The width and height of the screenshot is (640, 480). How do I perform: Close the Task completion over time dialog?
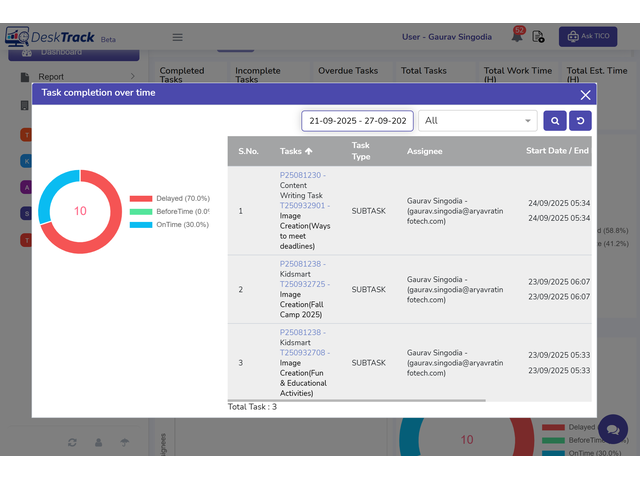(586, 94)
